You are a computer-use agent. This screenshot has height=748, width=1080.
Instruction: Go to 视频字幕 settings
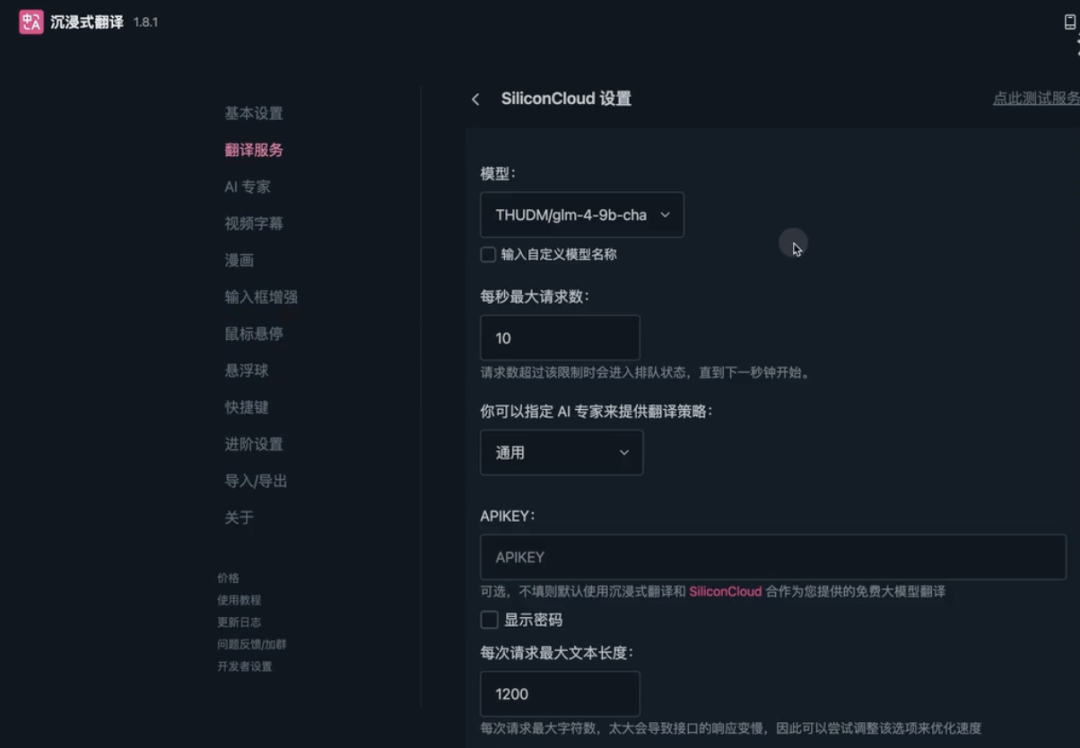253,223
